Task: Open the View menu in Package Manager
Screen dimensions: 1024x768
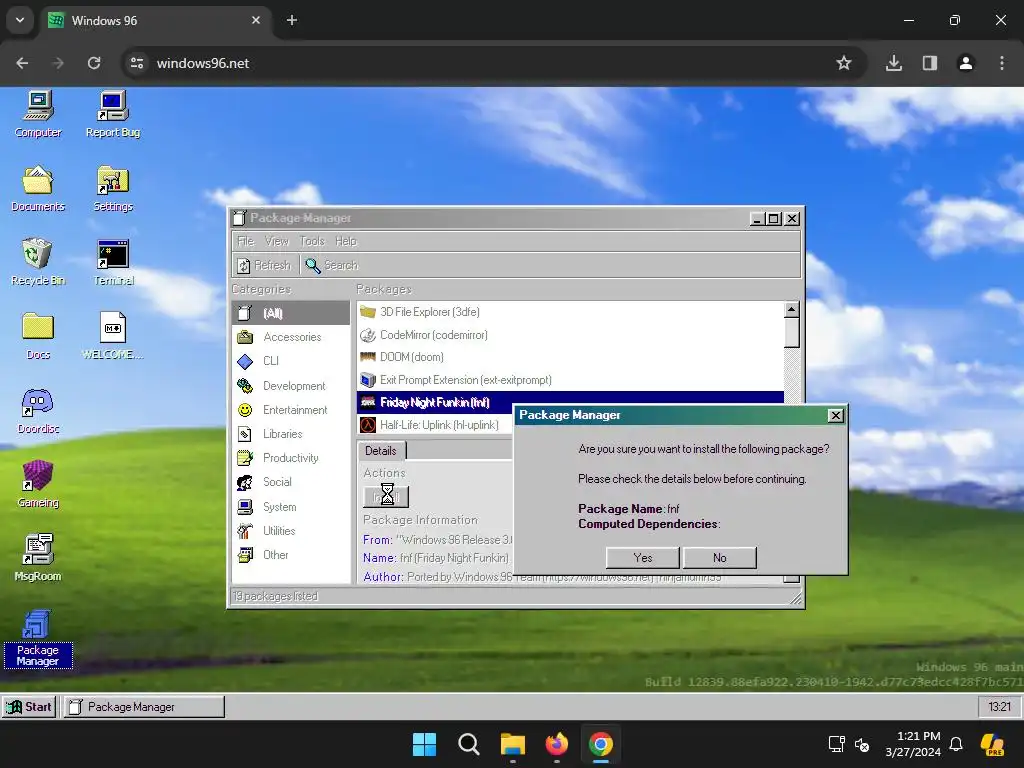Action: tap(276, 241)
